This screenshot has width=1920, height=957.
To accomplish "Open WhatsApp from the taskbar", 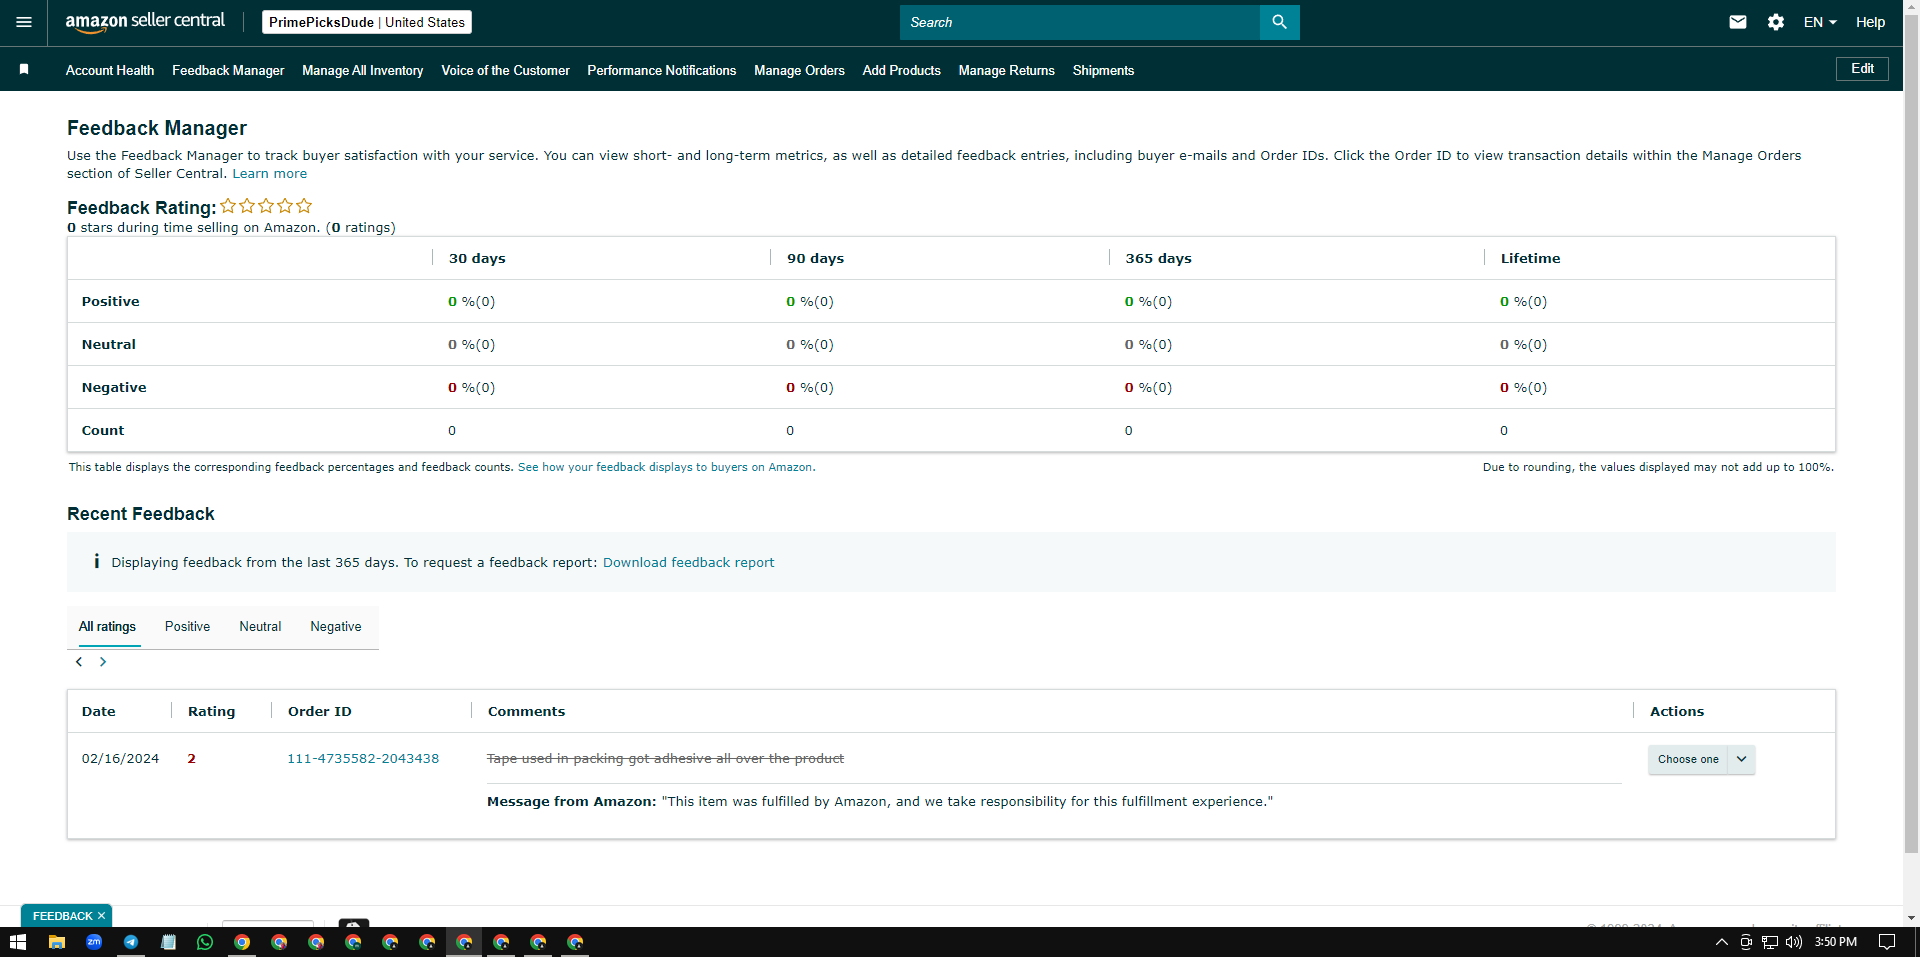I will [205, 942].
